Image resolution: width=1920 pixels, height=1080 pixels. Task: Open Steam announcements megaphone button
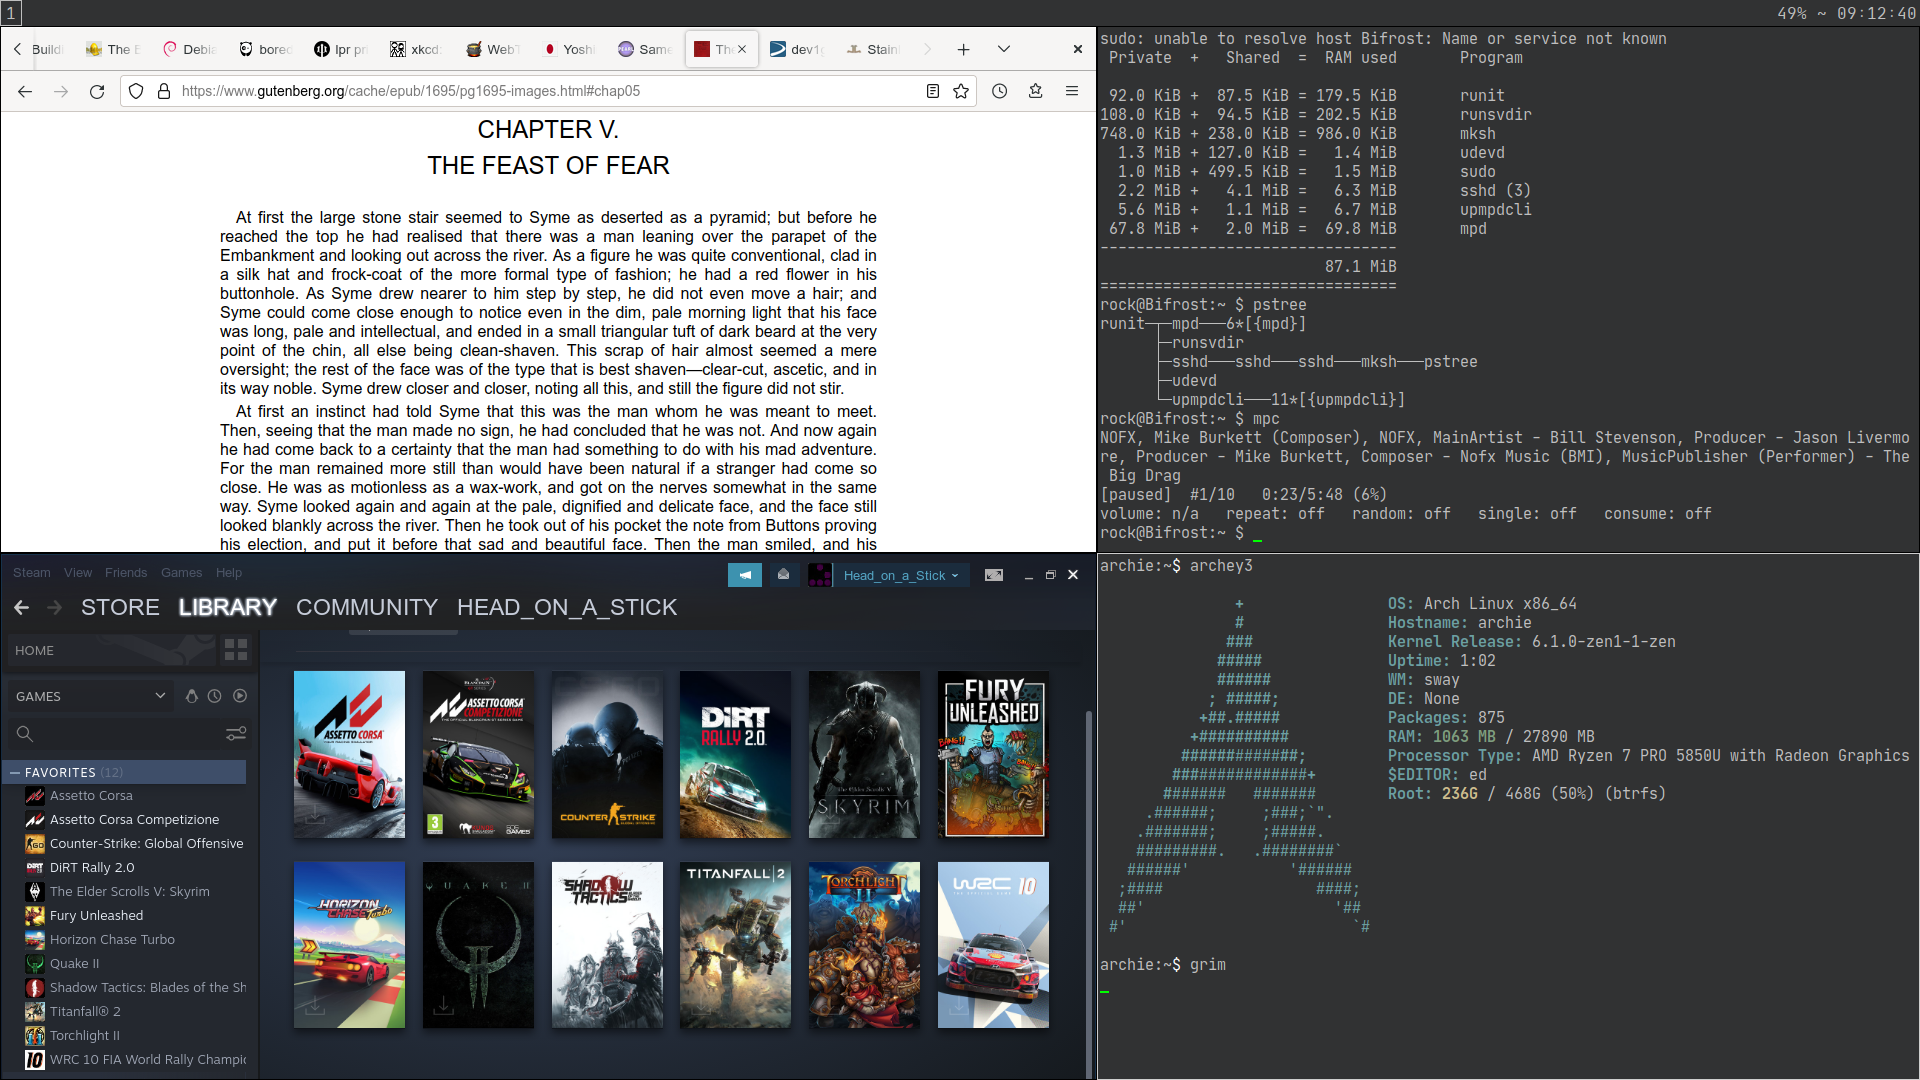tap(745, 575)
